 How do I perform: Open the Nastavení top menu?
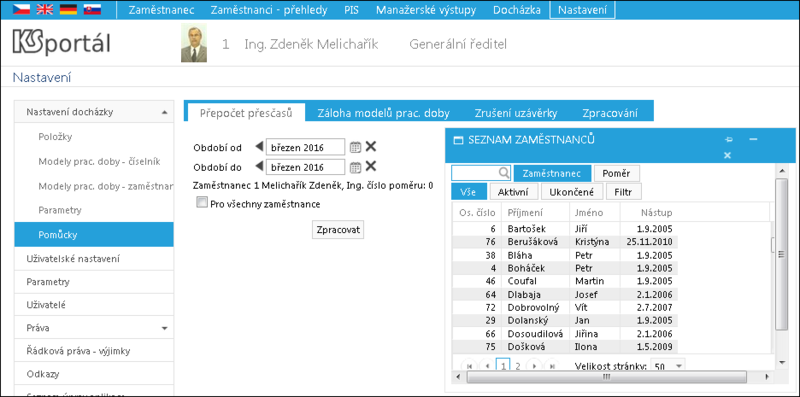tap(582, 10)
